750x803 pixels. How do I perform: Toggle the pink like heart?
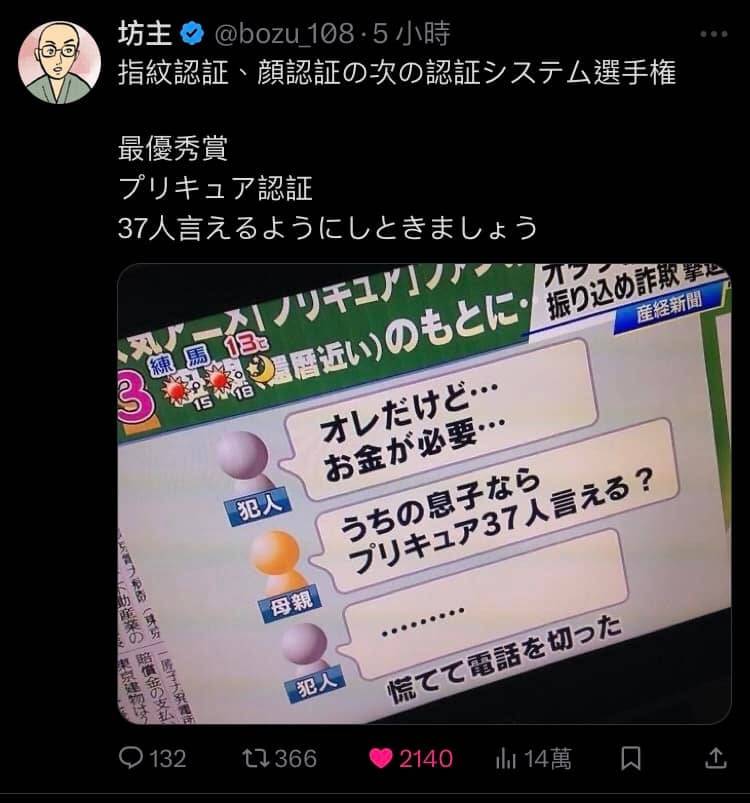[380, 758]
